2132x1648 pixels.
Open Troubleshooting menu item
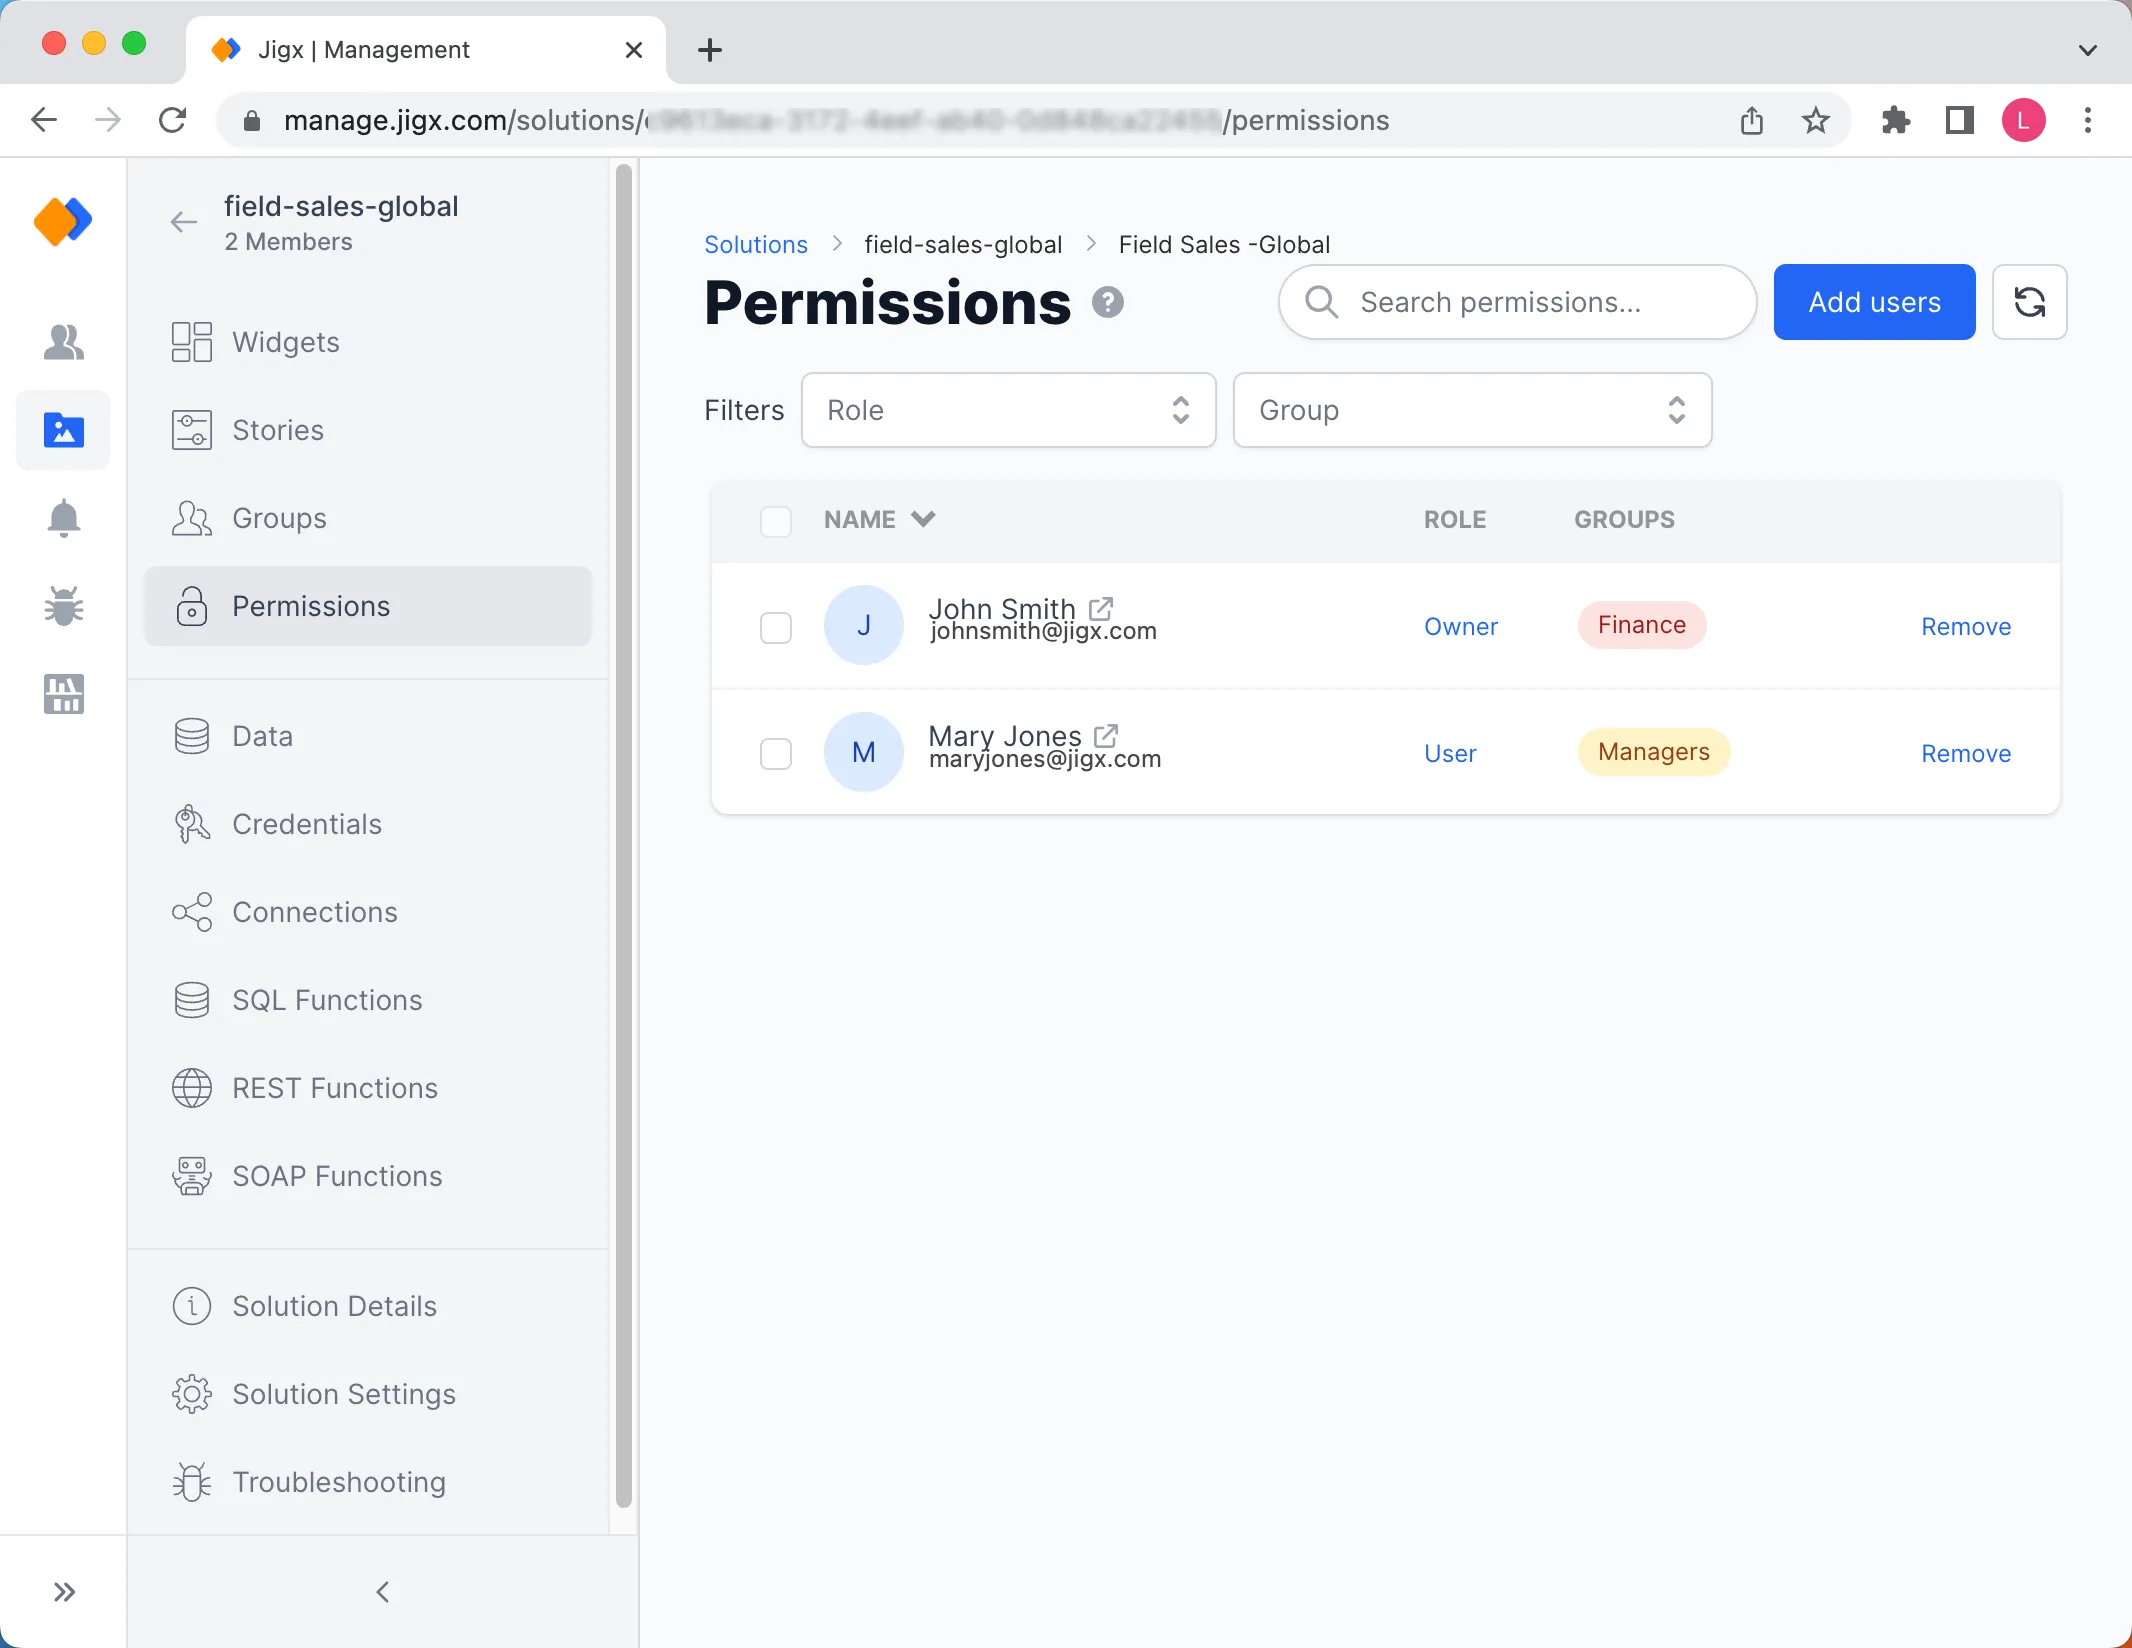point(368,1482)
